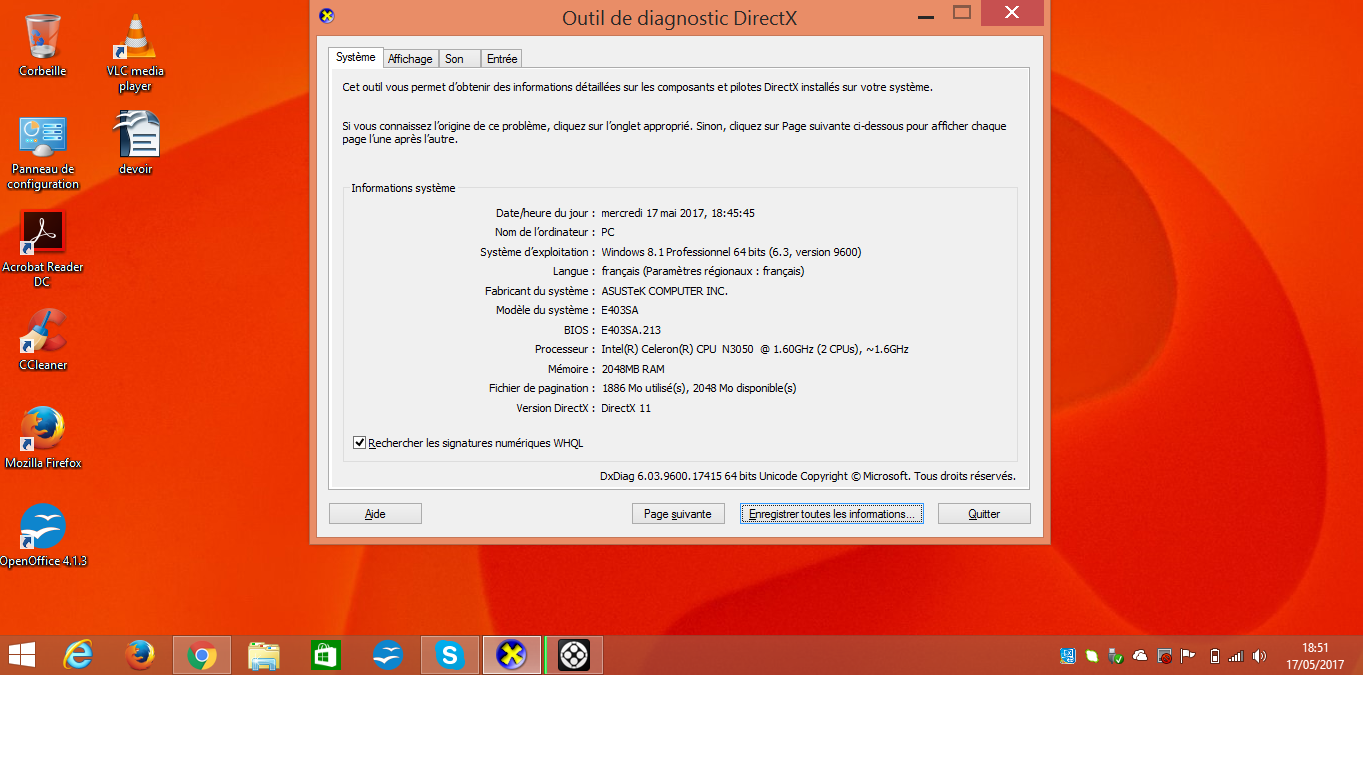Open the Windows Start button
The width and height of the screenshot is (1366, 768).
coord(22,655)
